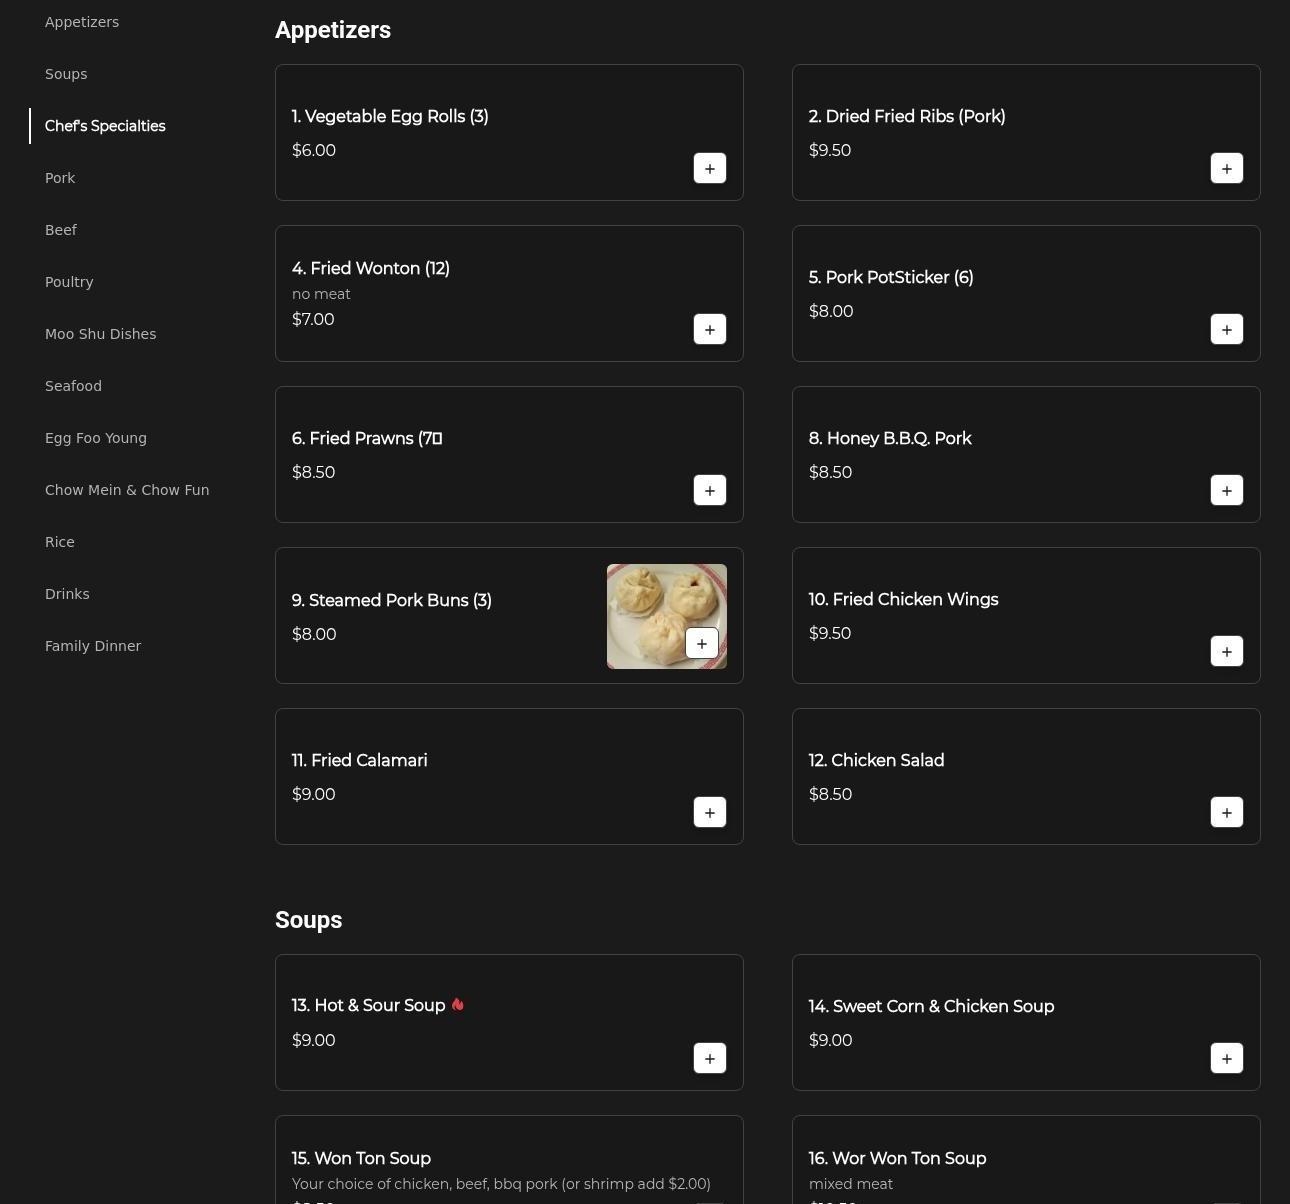Add Fried Prawns to the order
The height and width of the screenshot is (1204, 1290).
pyautogui.click(x=710, y=490)
